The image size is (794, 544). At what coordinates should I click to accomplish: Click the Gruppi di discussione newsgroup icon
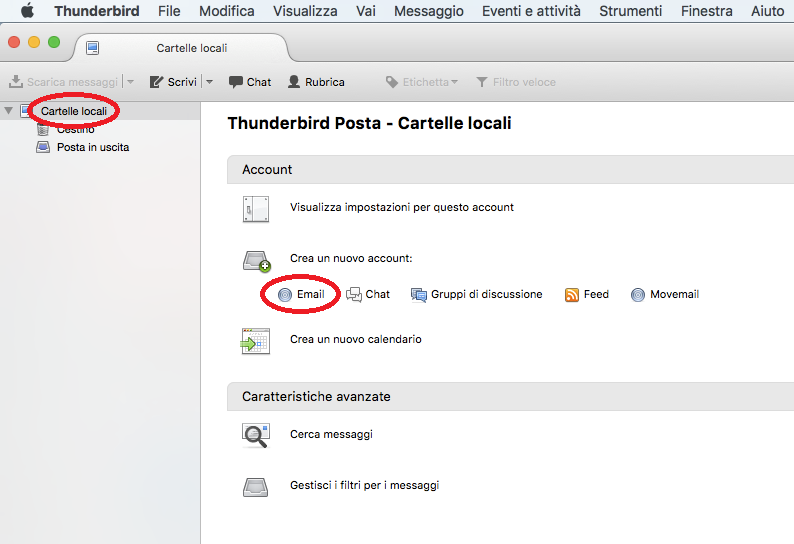419,295
